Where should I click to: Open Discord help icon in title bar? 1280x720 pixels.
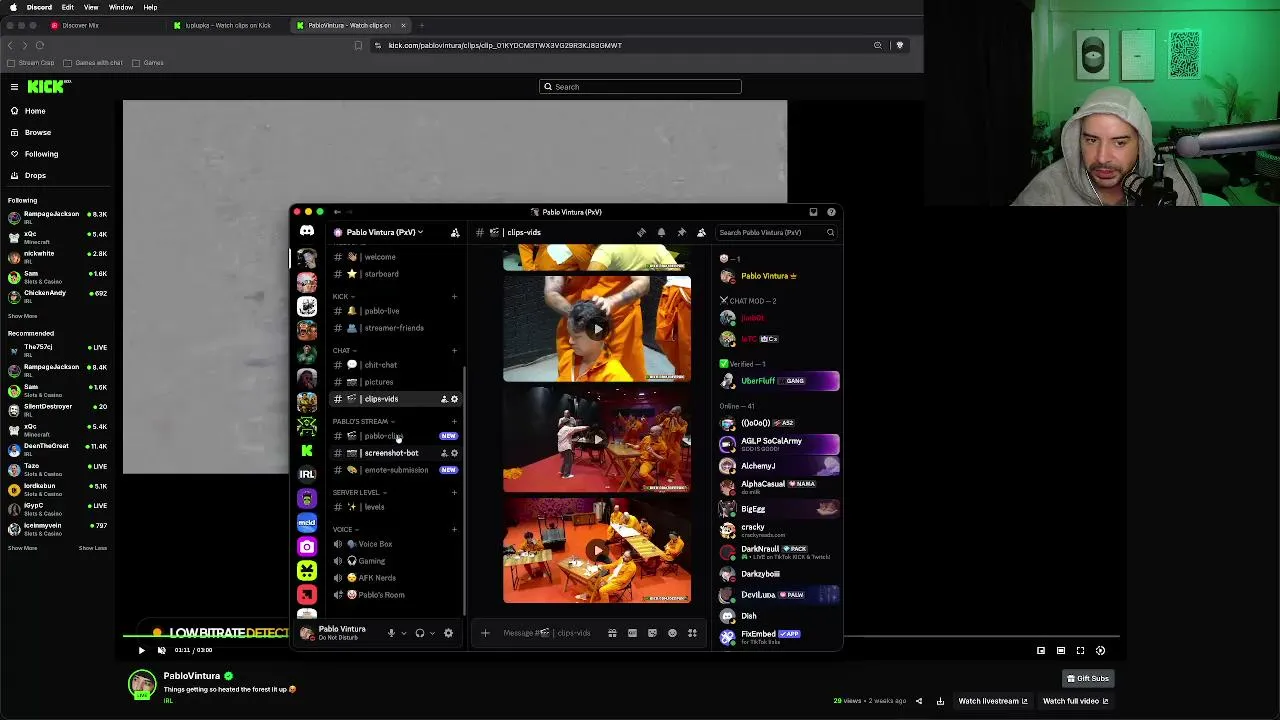pos(831,212)
